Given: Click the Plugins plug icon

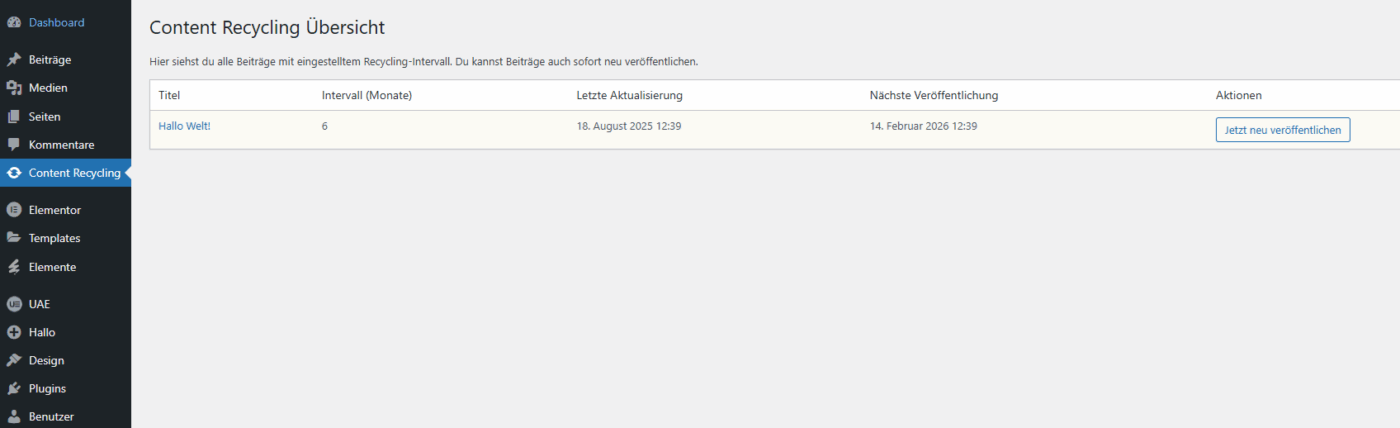Looking at the screenshot, I should tap(14, 388).
